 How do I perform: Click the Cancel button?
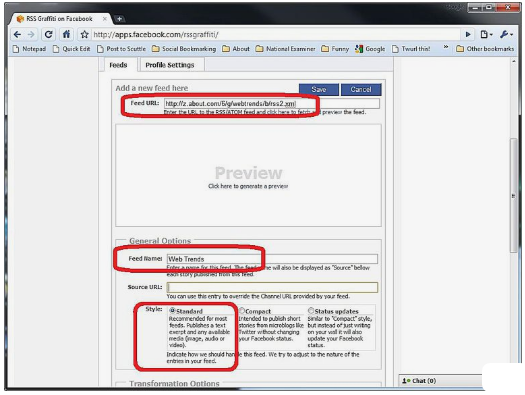361,89
